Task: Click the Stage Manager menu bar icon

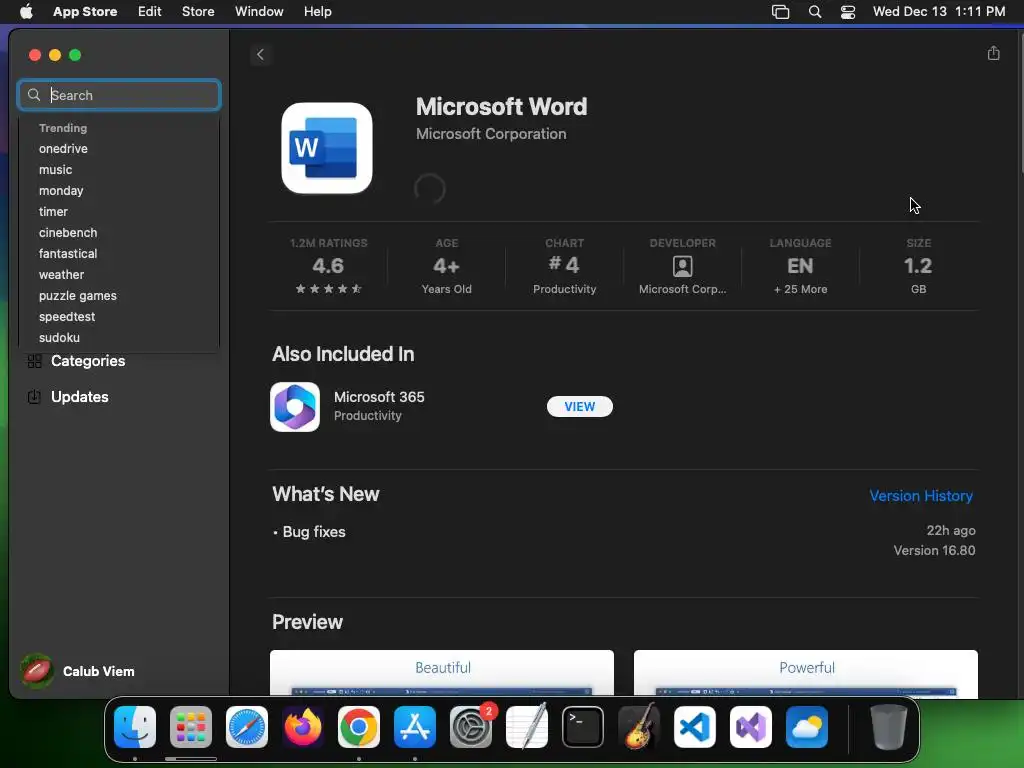Action: 780,12
